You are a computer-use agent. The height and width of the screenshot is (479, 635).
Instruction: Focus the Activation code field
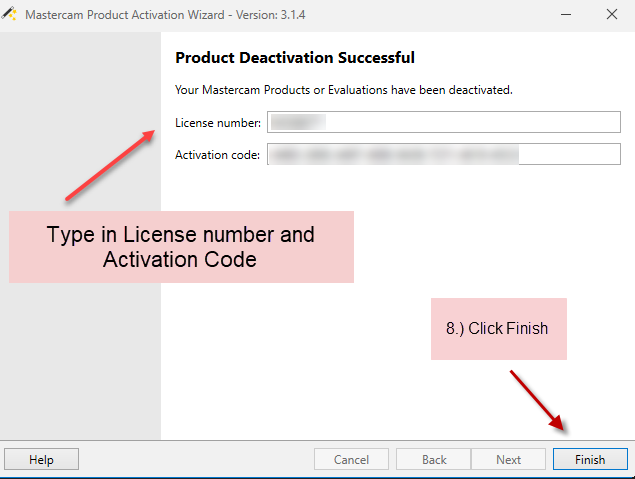click(444, 154)
